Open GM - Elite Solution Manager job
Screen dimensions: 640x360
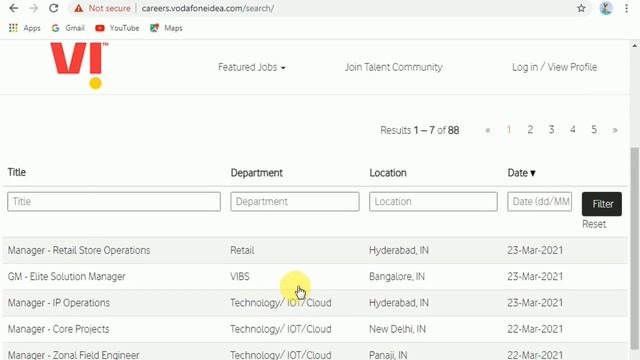(67, 276)
